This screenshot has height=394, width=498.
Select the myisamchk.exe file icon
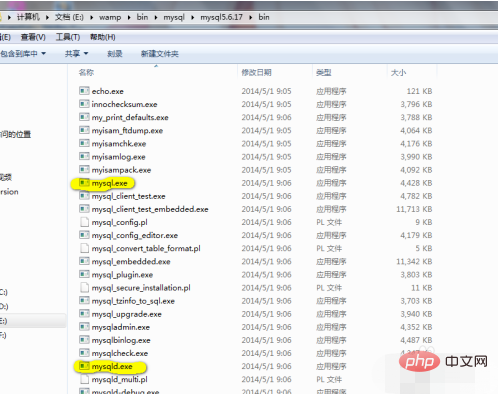(x=84, y=143)
